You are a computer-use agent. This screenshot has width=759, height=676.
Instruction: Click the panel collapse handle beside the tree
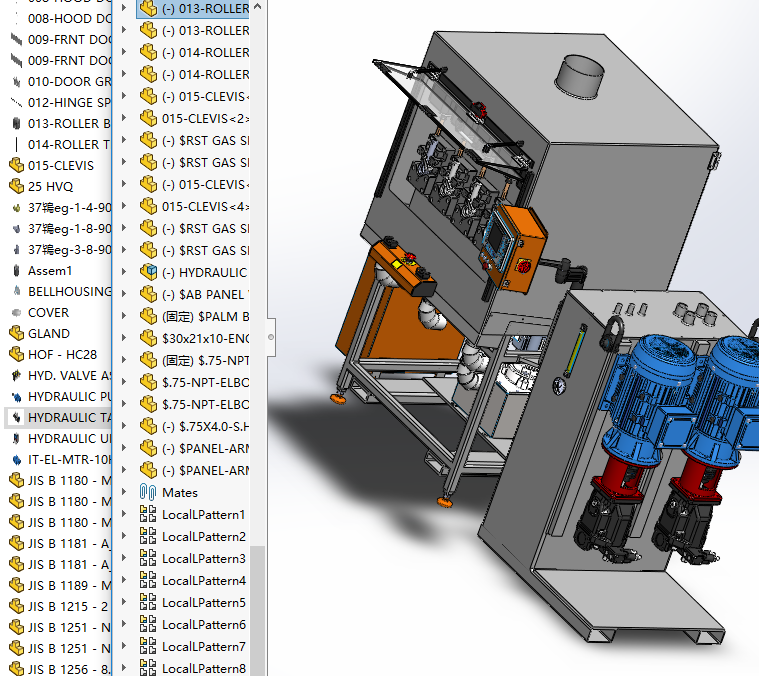pyautogui.click(x=271, y=337)
